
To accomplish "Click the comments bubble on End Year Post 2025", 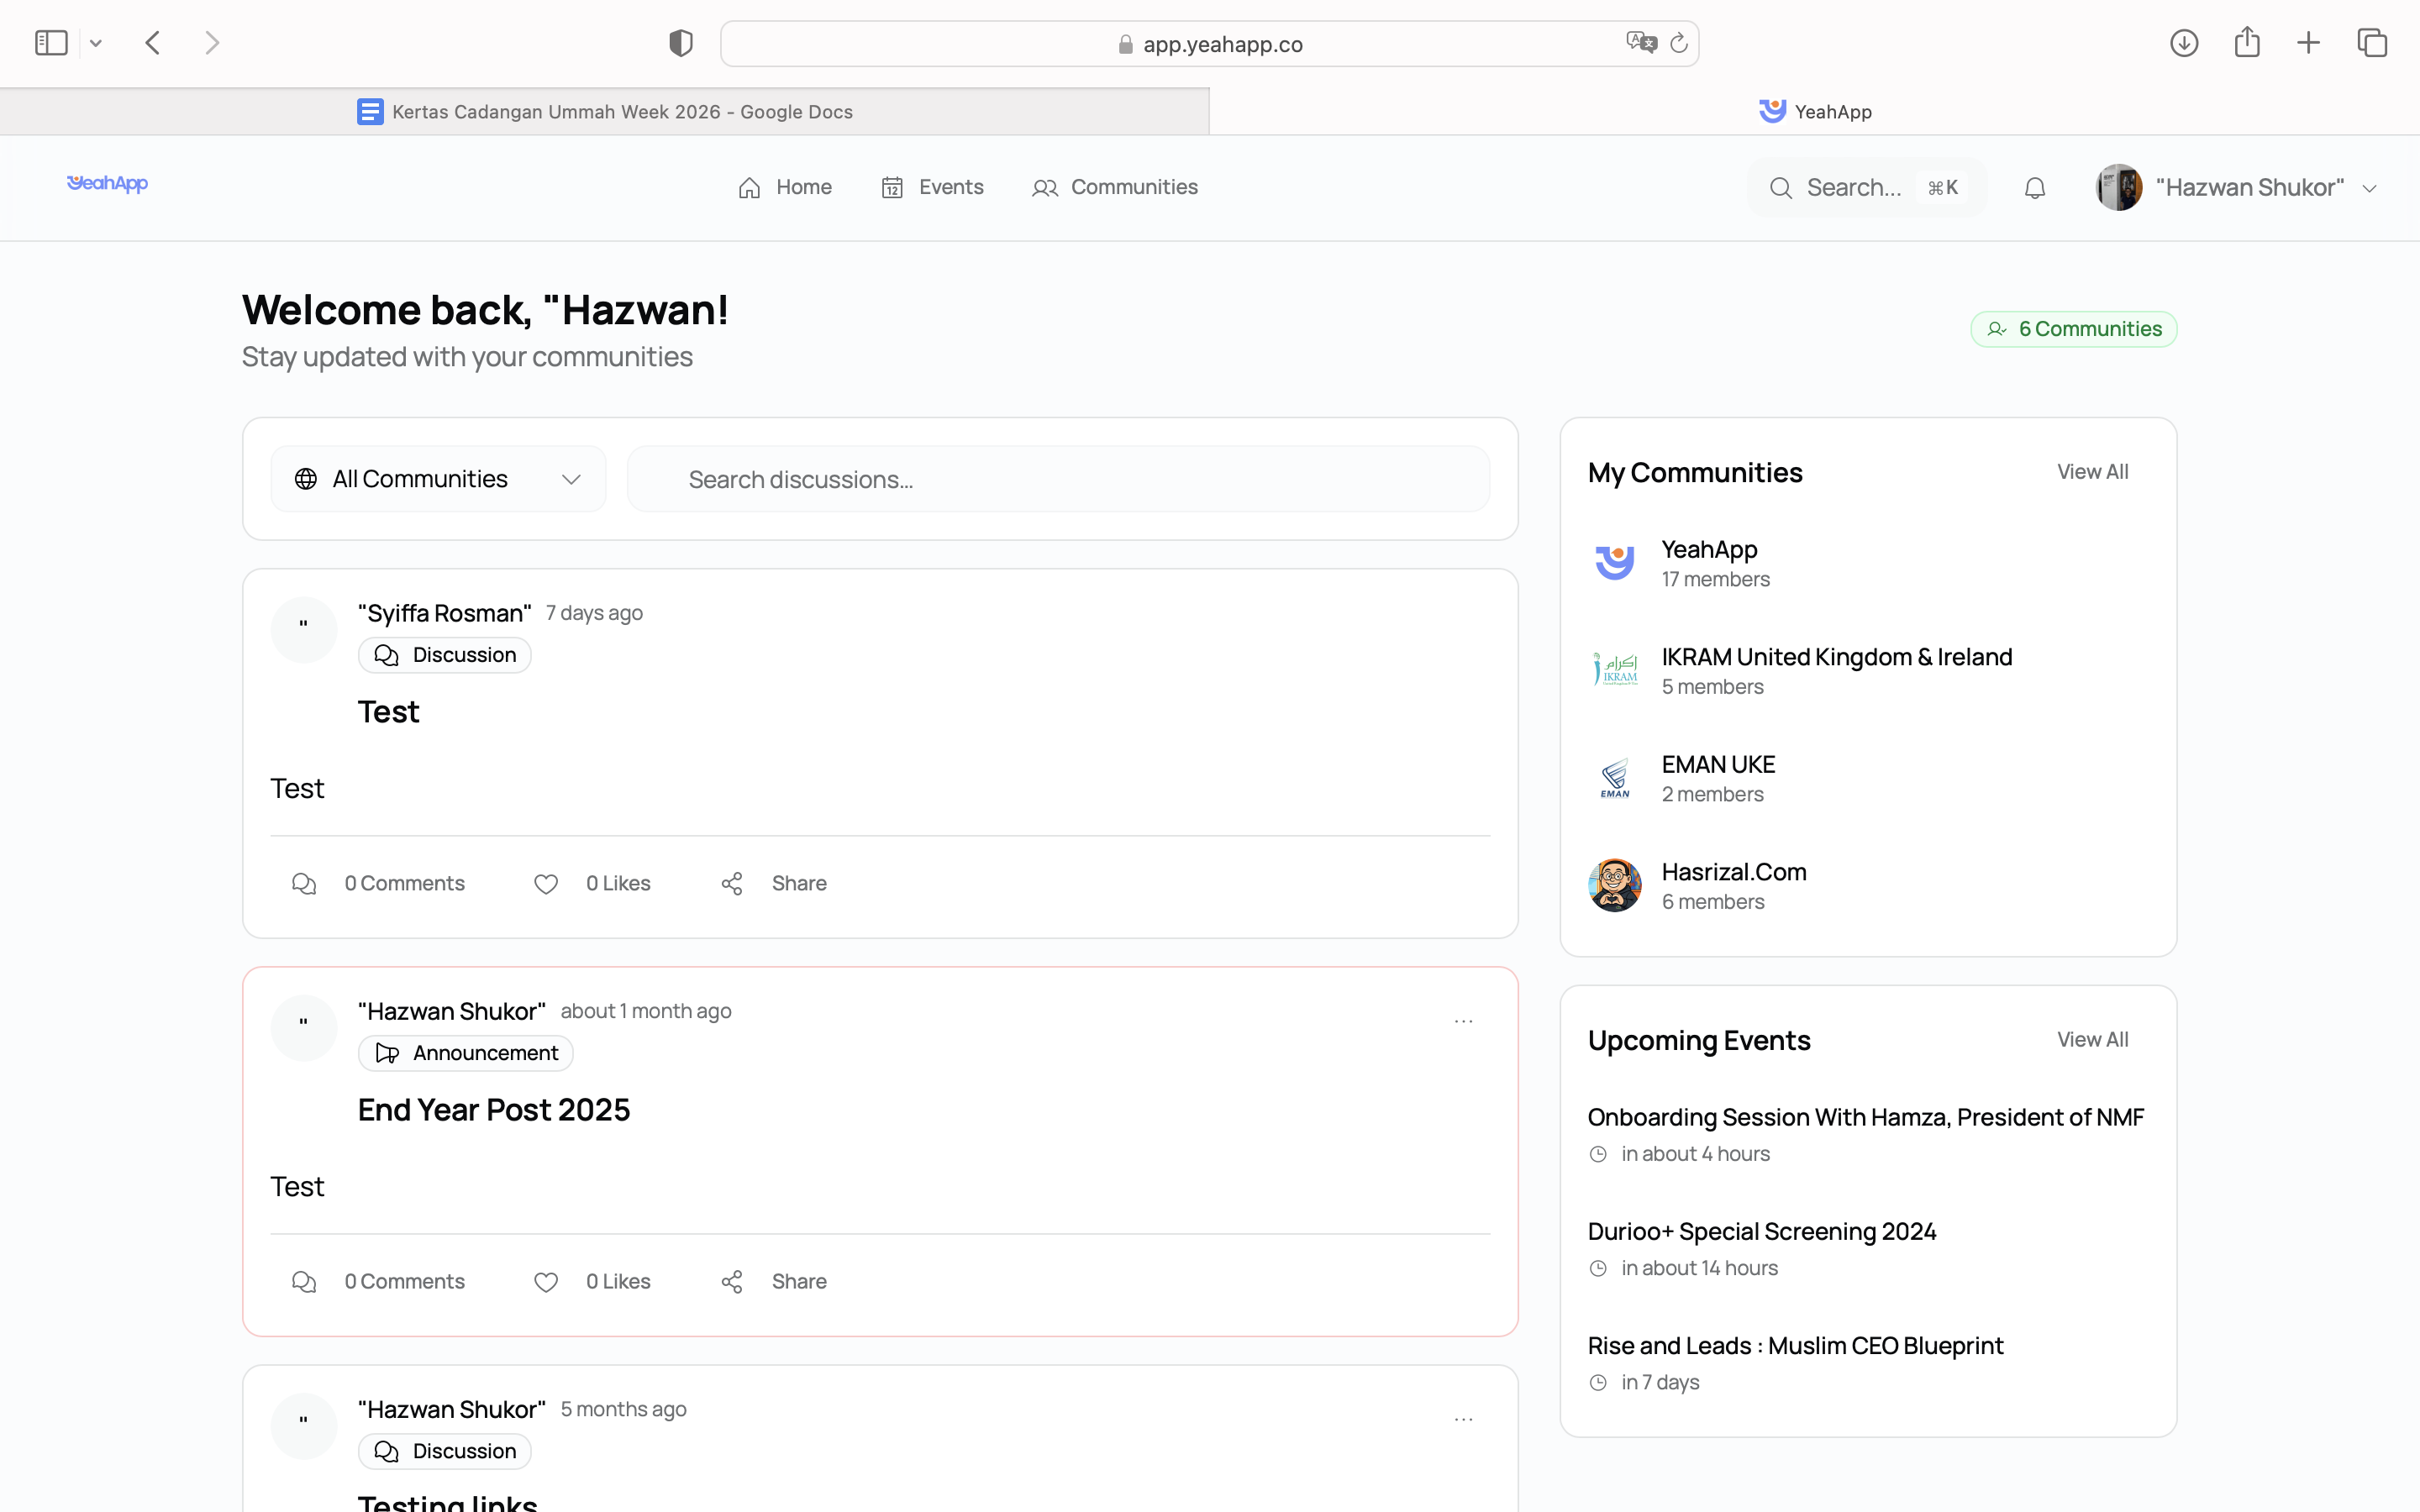I will point(303,1281).
